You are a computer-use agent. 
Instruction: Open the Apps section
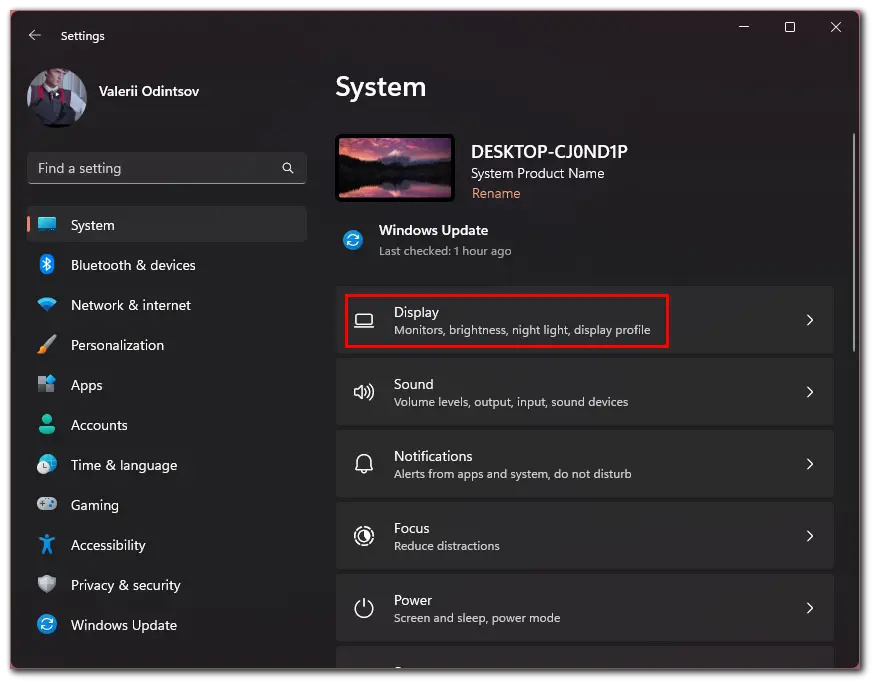click(167, 385)
